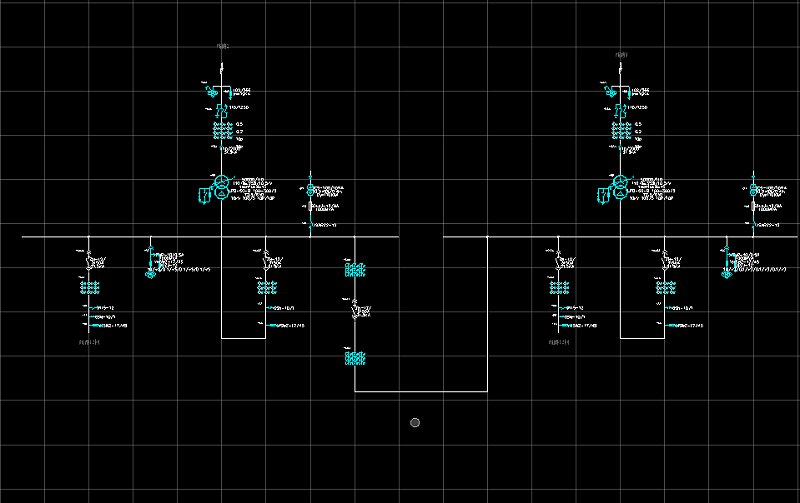Select the rating text beside the right main transformer
Screen dimensions: 800x503
pyautogui.click(x=652, y=189)
